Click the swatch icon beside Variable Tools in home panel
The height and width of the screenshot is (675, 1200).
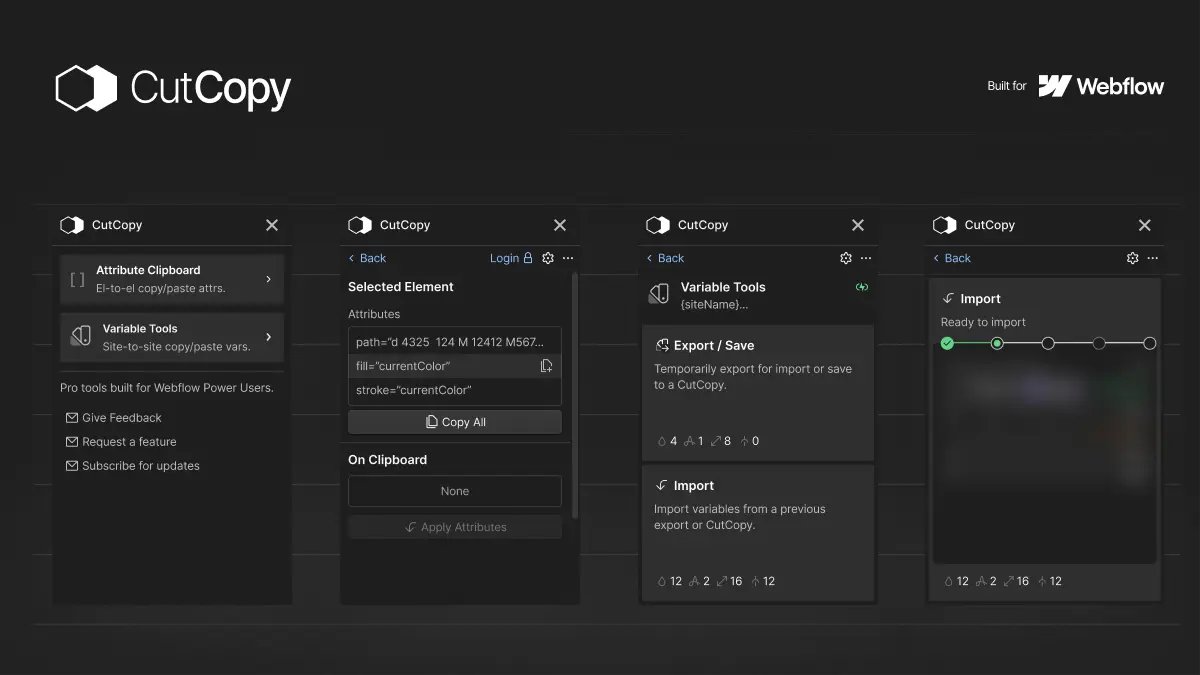80,337
